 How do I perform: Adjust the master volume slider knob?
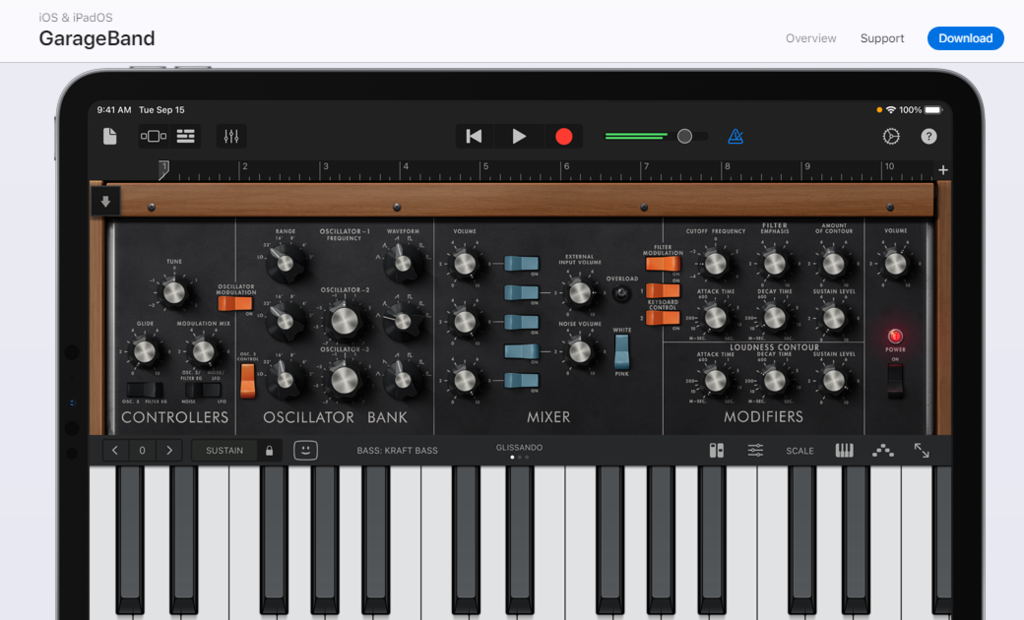(x=684, y=136)
